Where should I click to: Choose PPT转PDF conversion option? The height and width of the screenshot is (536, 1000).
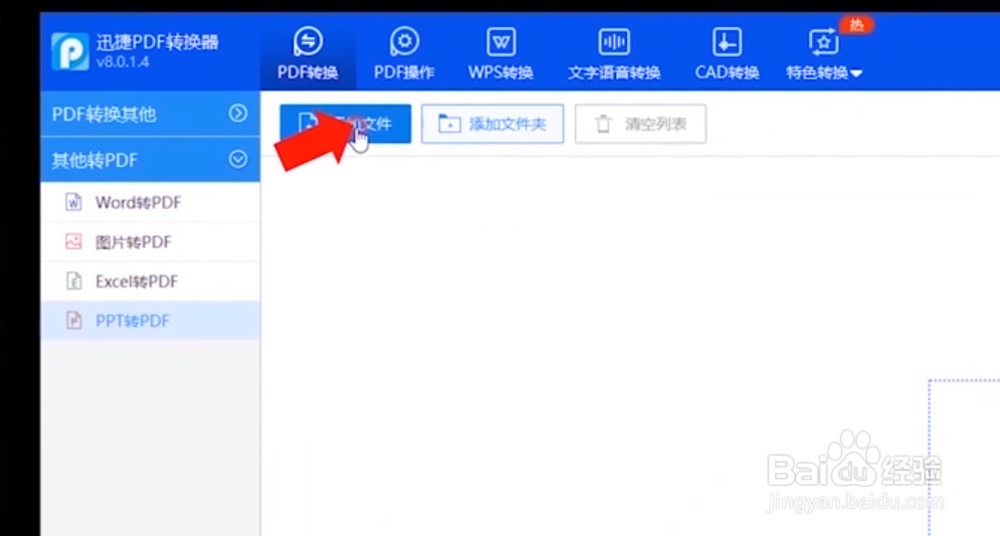(x=150, y=320)
